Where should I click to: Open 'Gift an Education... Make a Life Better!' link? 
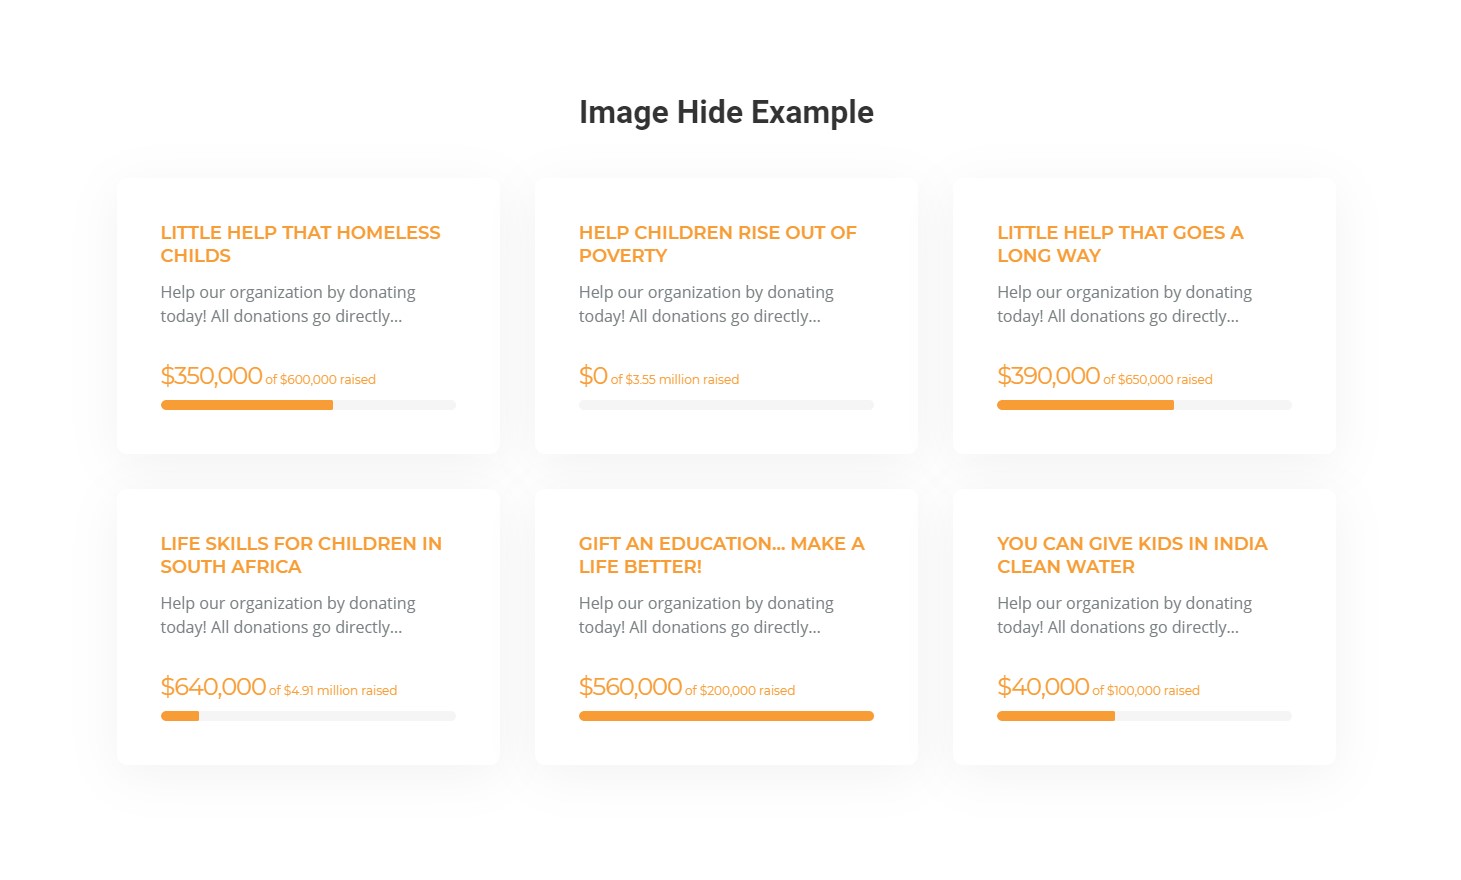(x=721, y=555)
